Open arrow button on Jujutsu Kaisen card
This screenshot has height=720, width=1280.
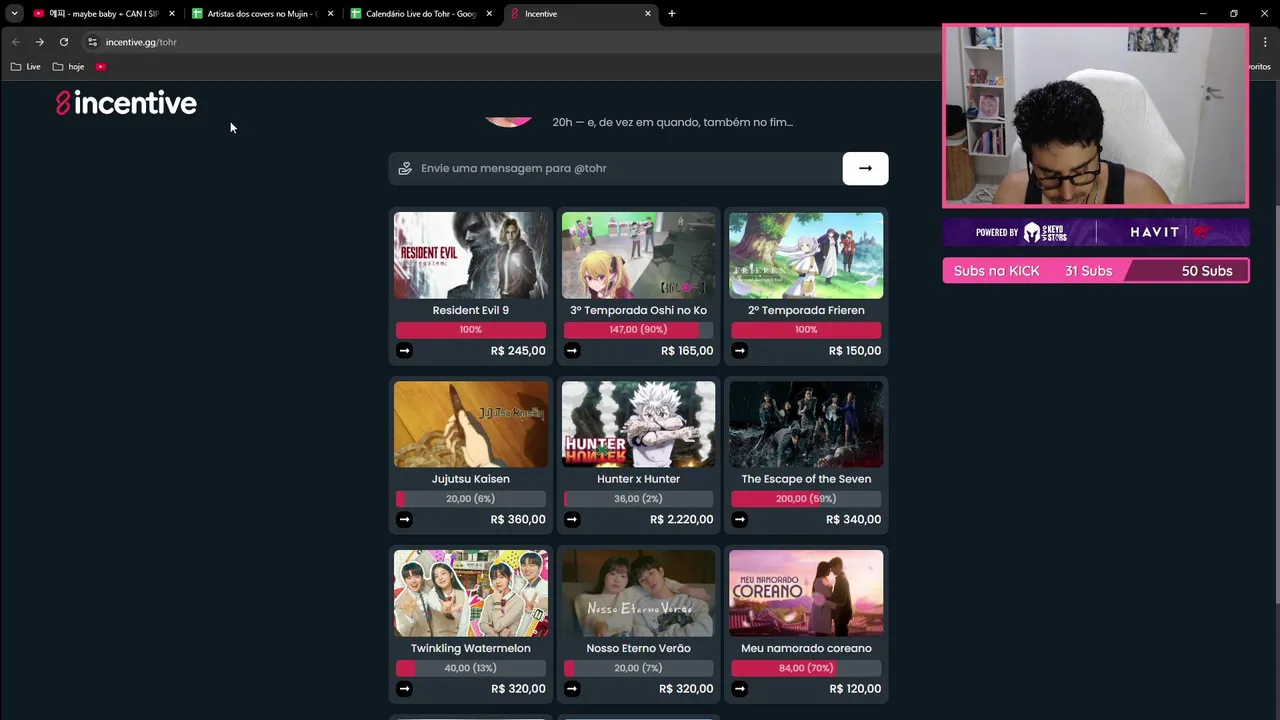404,519
